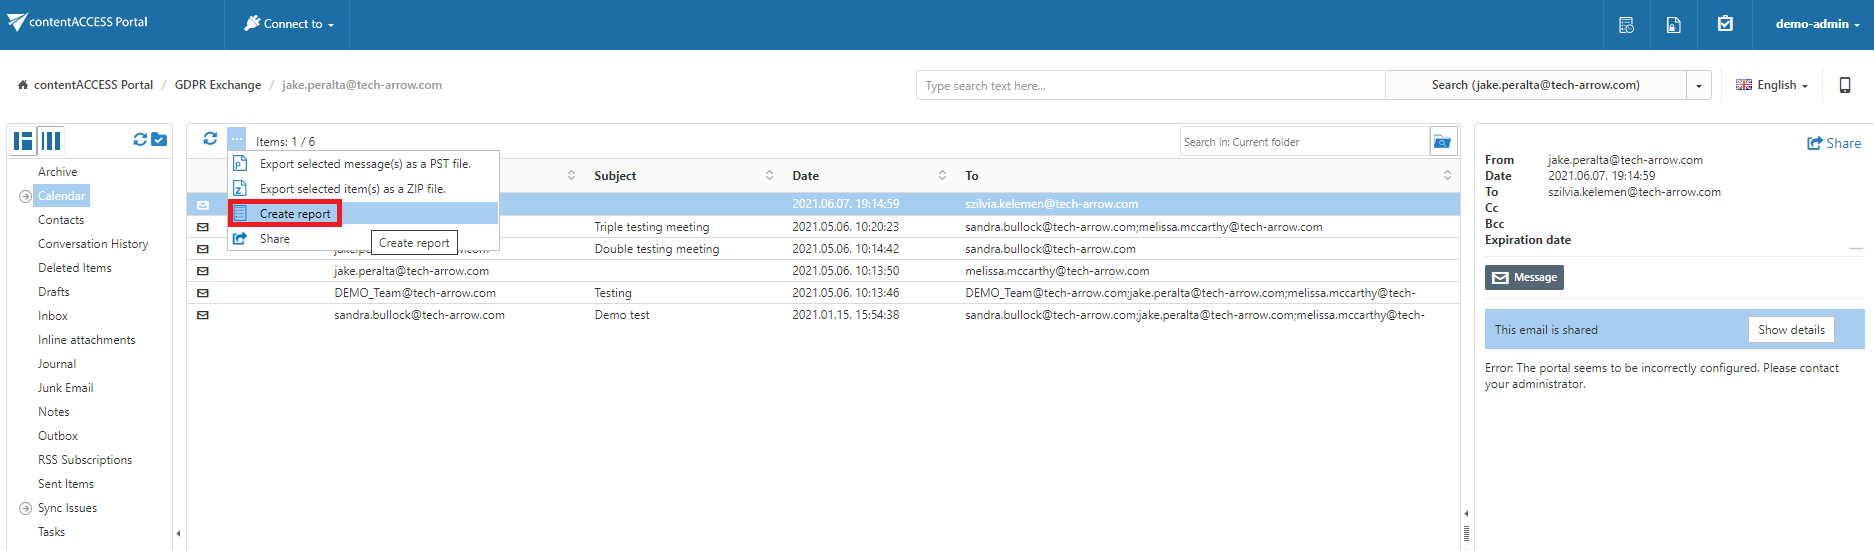This screenshot has height=551, width=1874.
Task: Open the locked document icon in header
Action: [1673, 25]
